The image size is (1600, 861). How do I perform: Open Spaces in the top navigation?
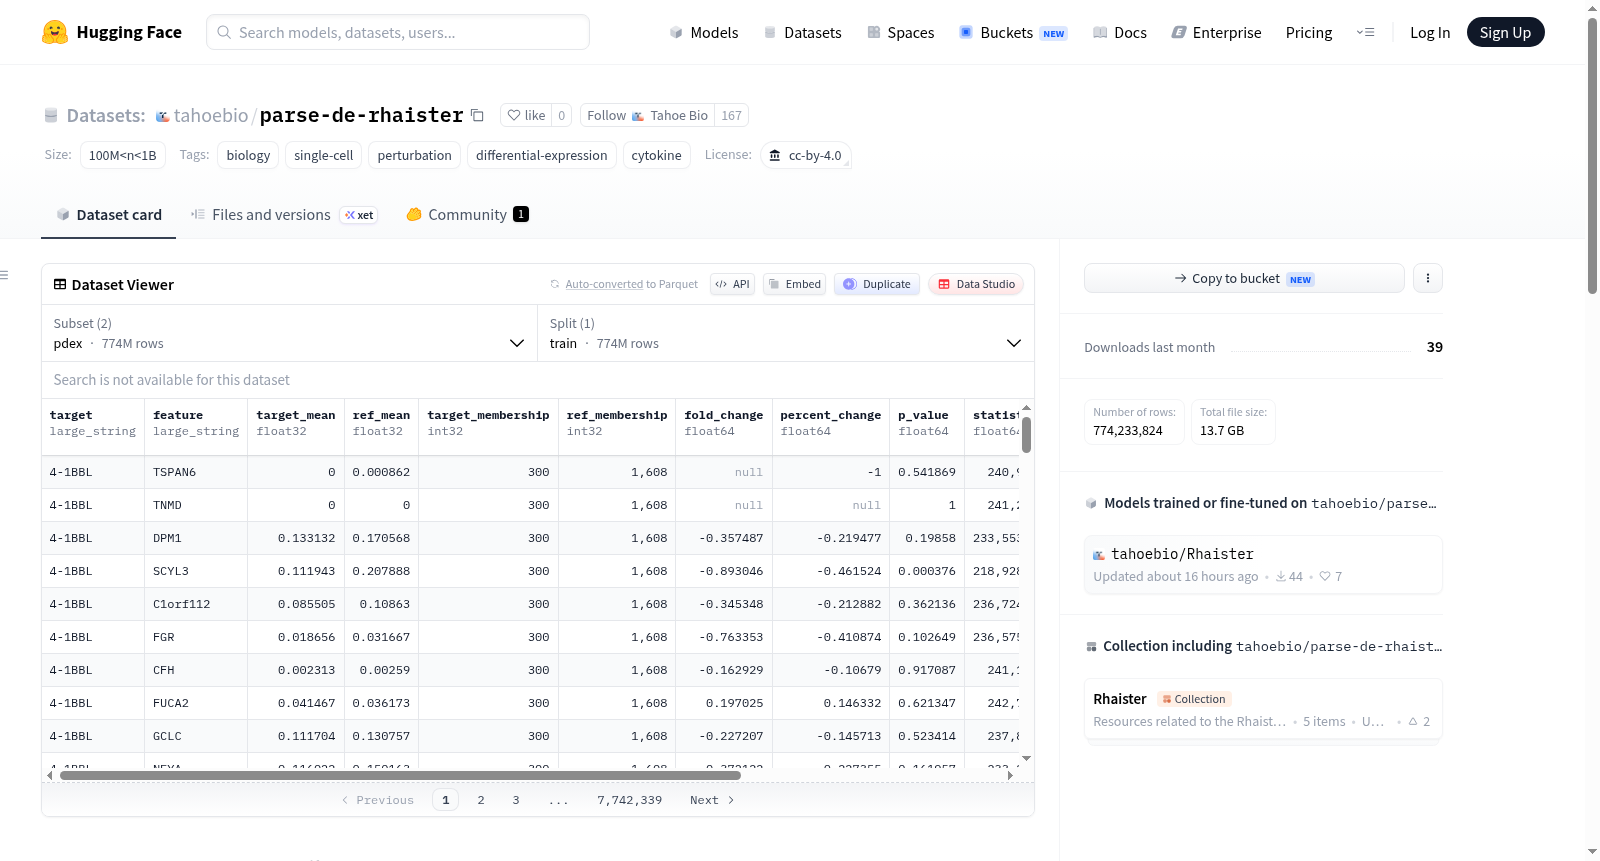point(901,32)
